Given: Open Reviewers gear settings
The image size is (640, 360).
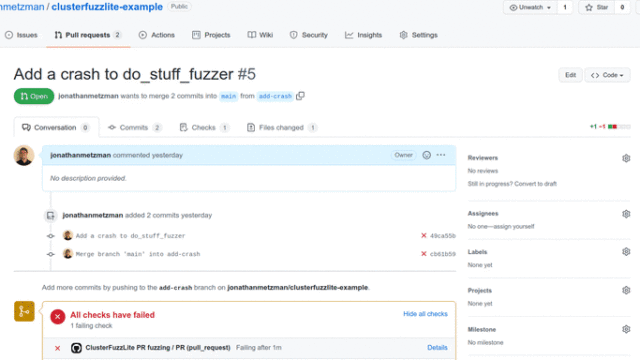Looking at the screenshot, I should (x=626, y=158).
